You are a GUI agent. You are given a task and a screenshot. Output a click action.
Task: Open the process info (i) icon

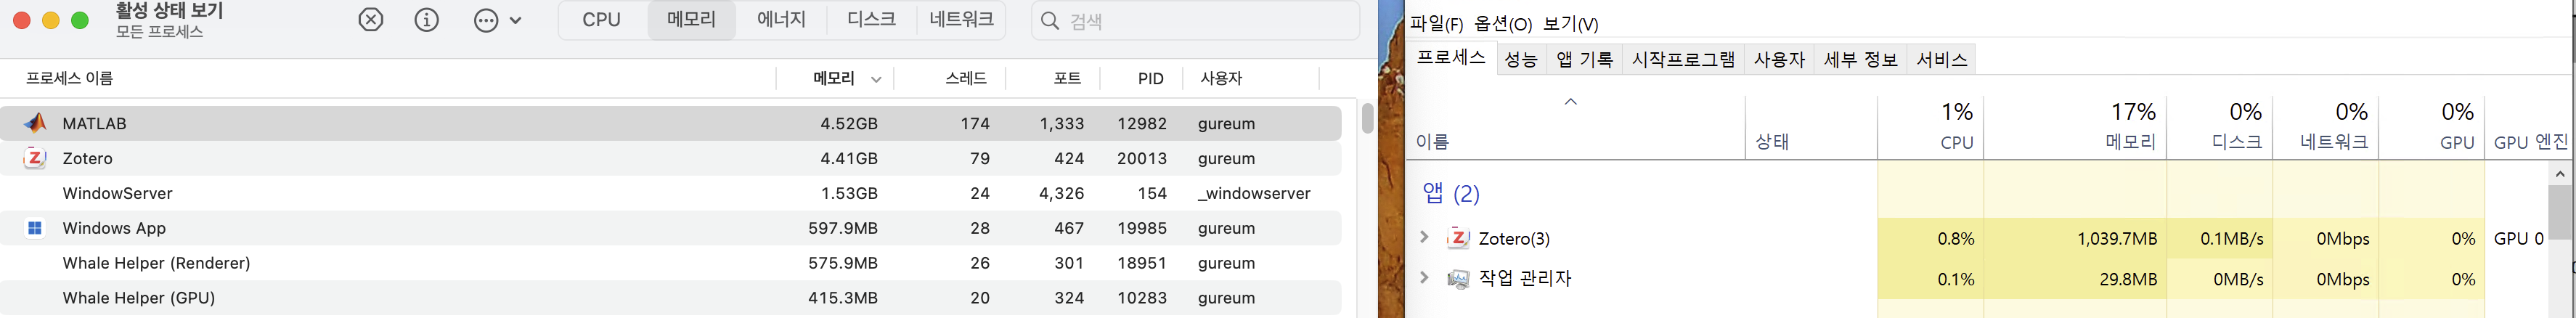click(427, 20)
